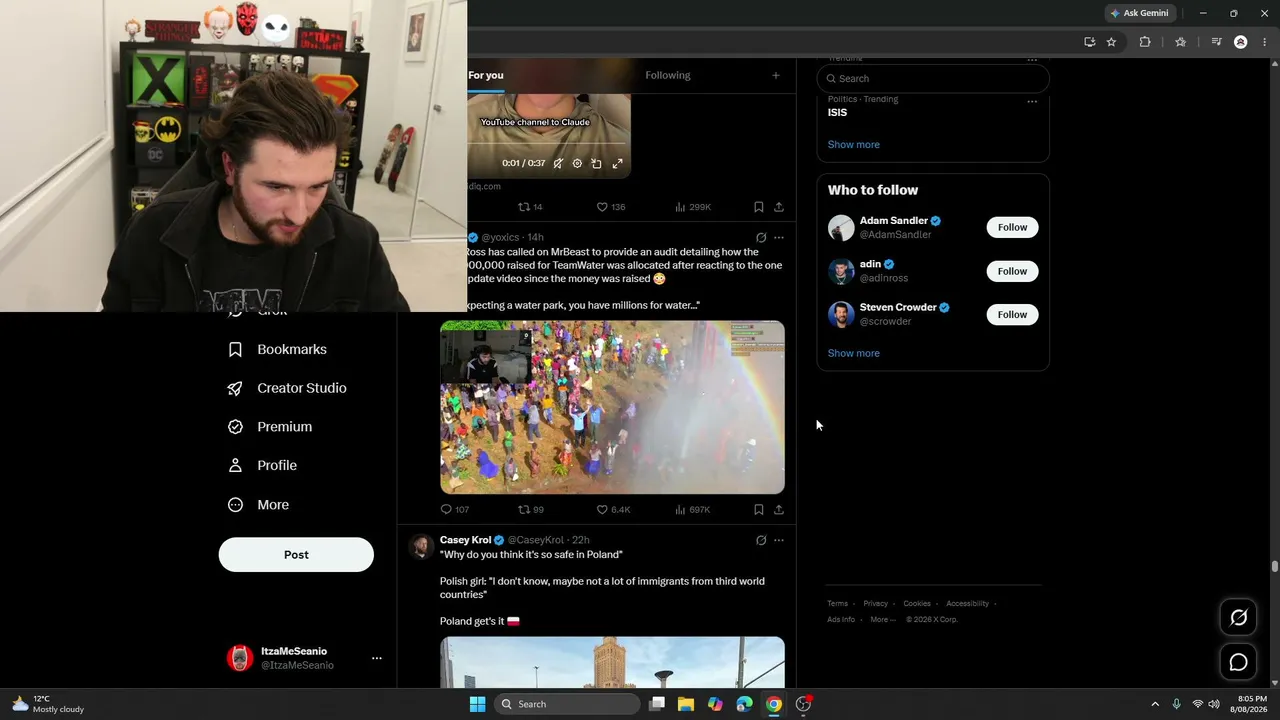The width and height of the screenshot is (1280, 720).
Task: Open the Chrome profile avatar
Action: [x=1241, y=42]
